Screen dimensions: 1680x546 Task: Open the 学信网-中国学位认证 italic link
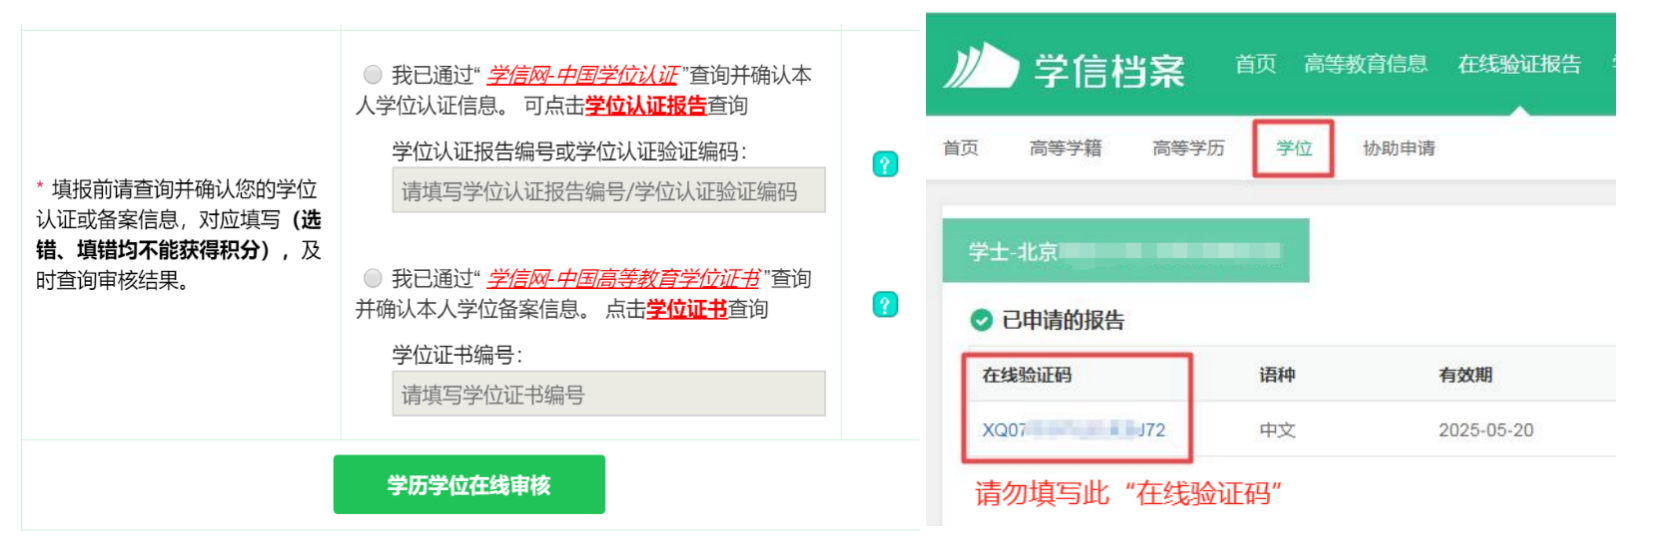pos(583,75)
